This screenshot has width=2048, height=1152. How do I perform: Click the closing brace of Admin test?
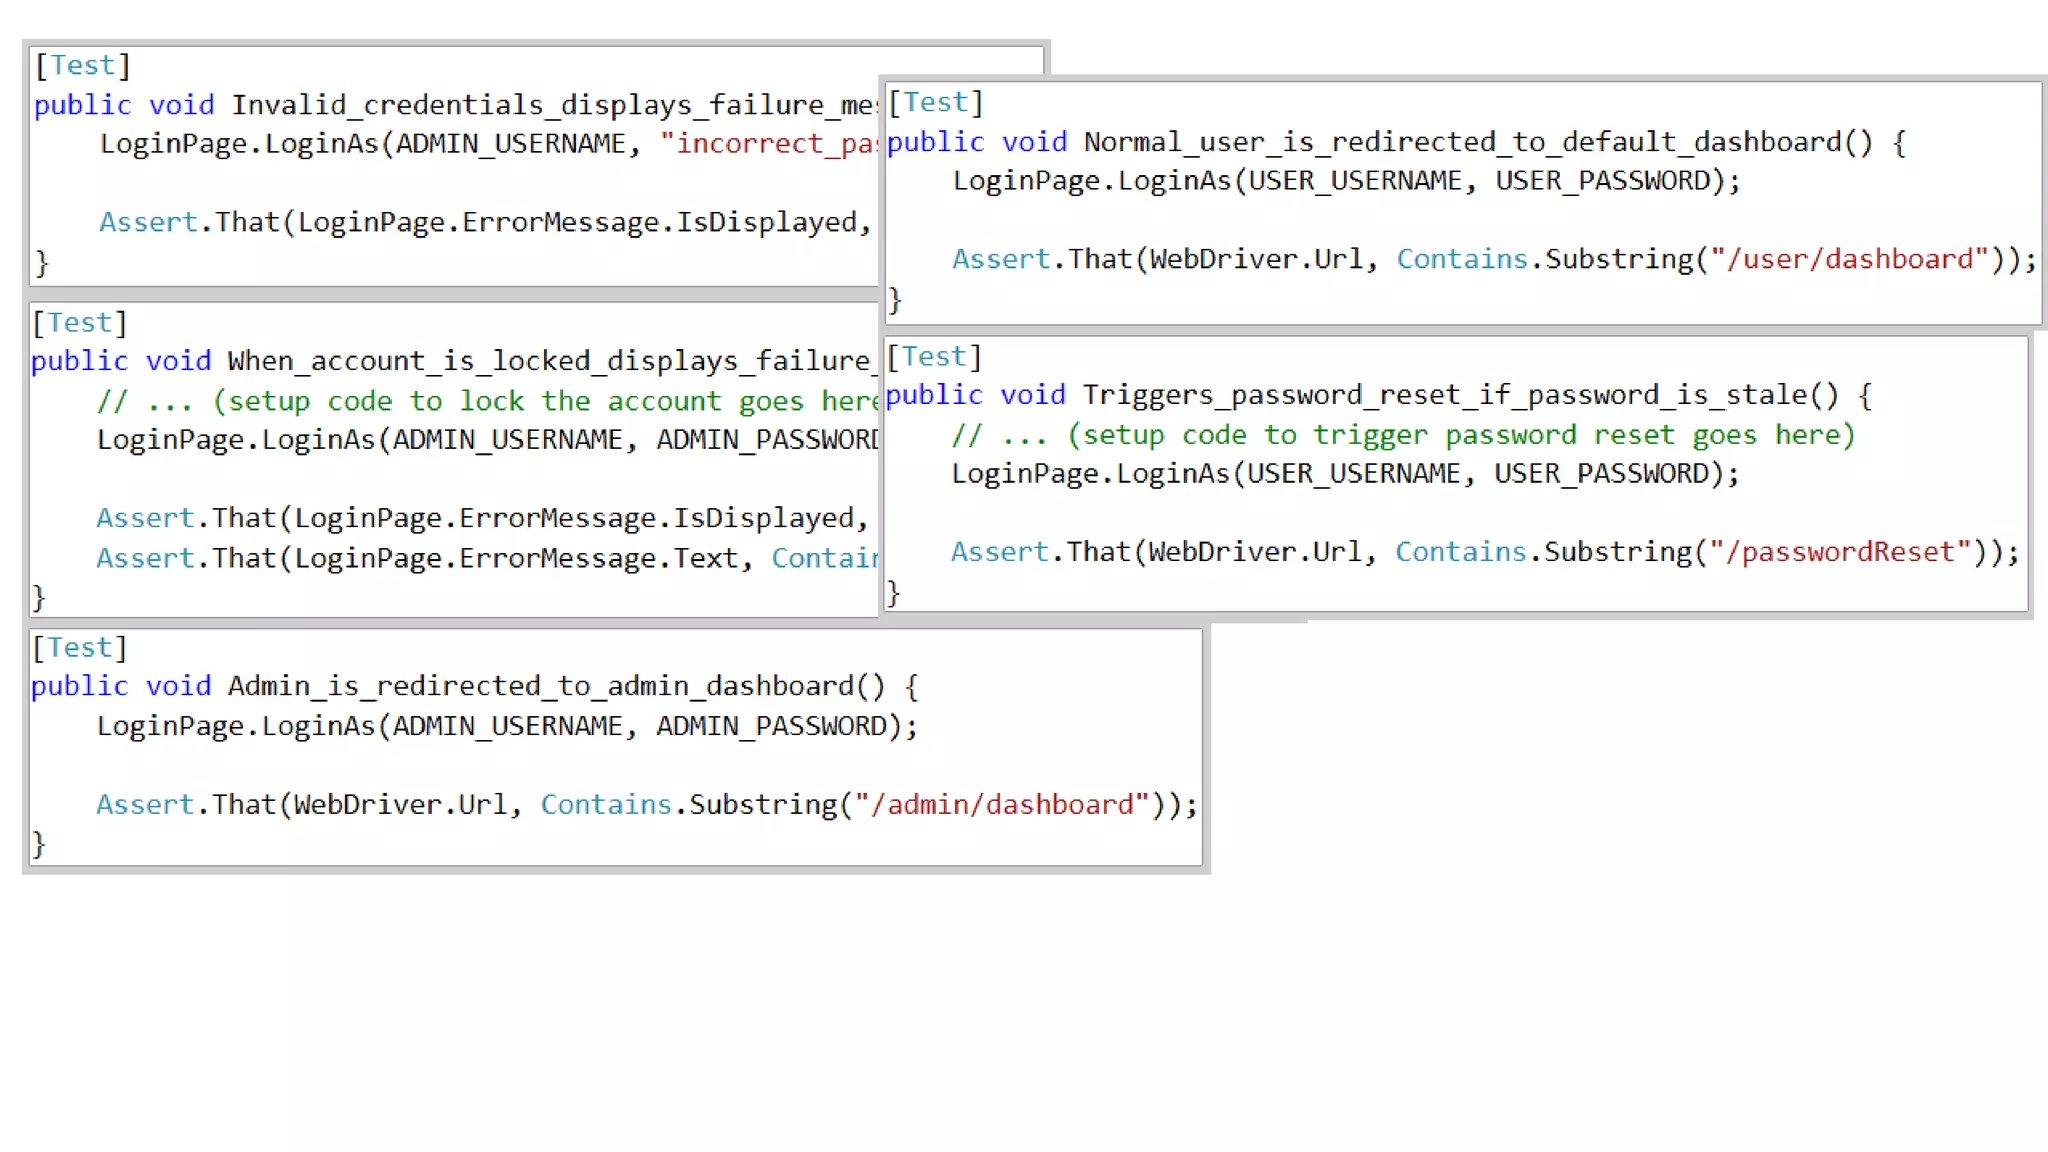click(x=38, y=844)
